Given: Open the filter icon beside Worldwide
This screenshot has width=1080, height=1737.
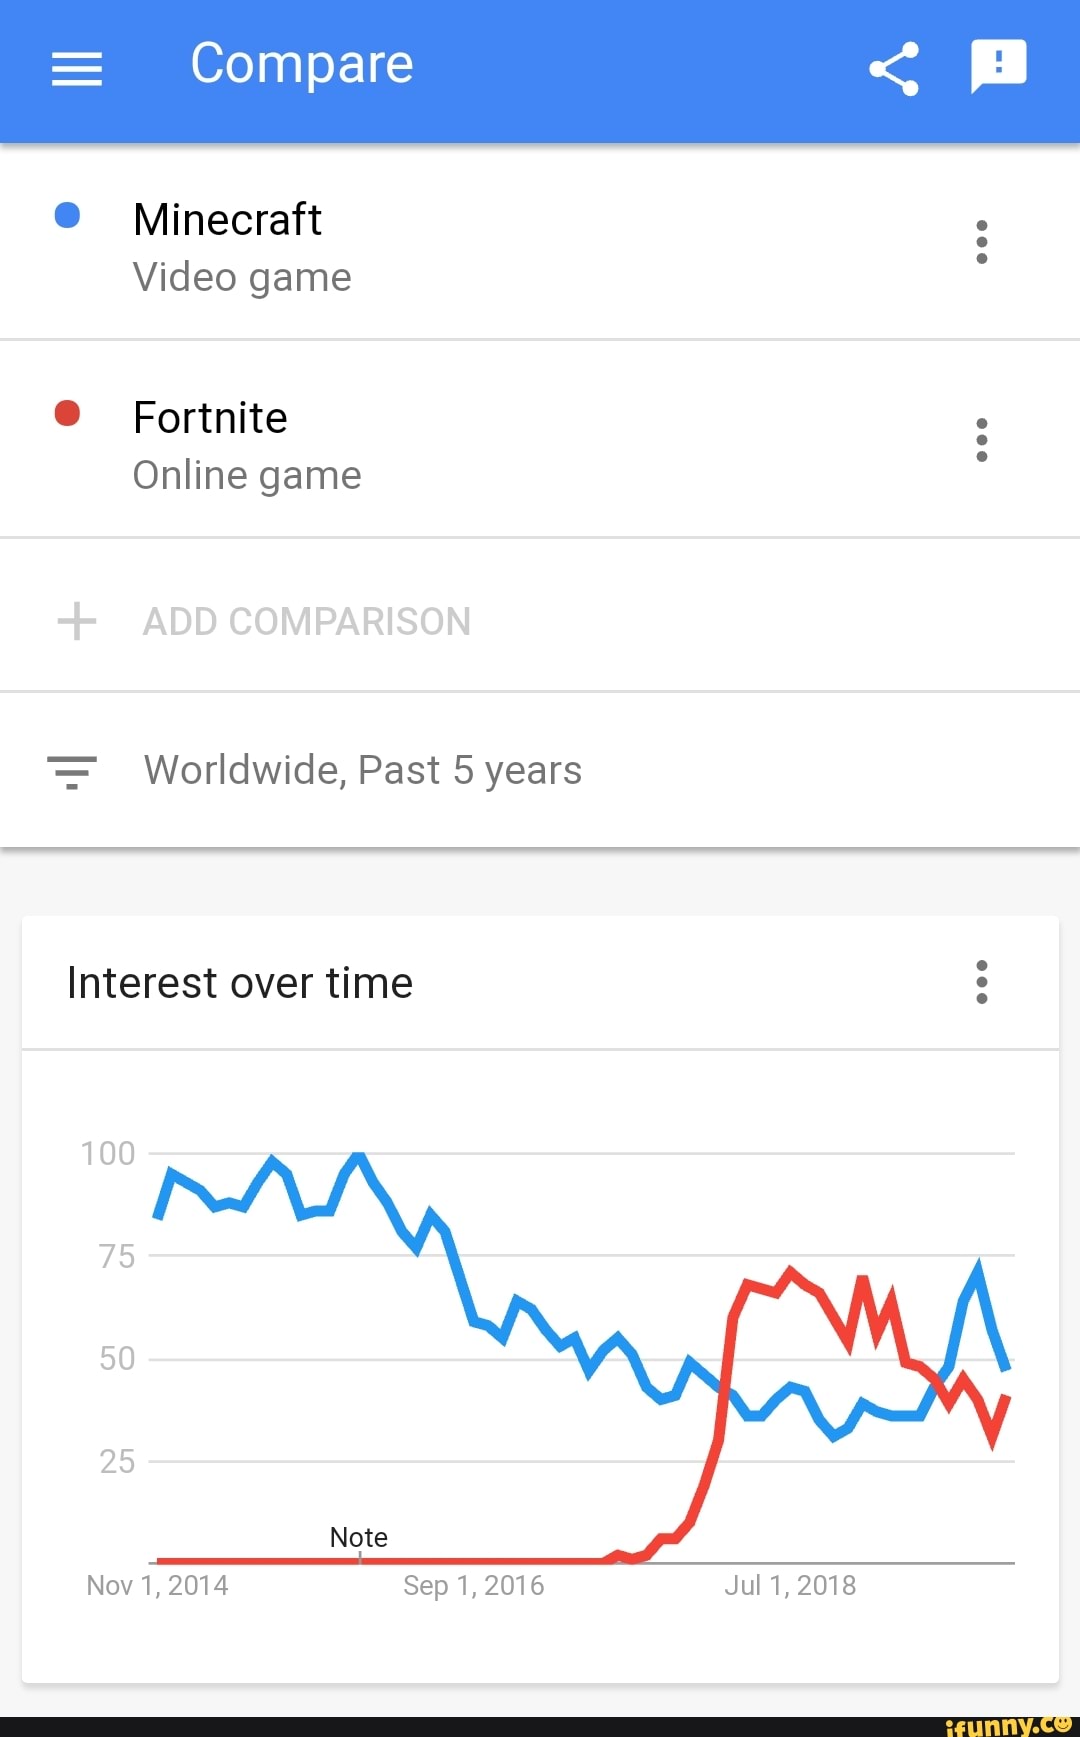Looking at the screenshot, I should click(71, 769).
